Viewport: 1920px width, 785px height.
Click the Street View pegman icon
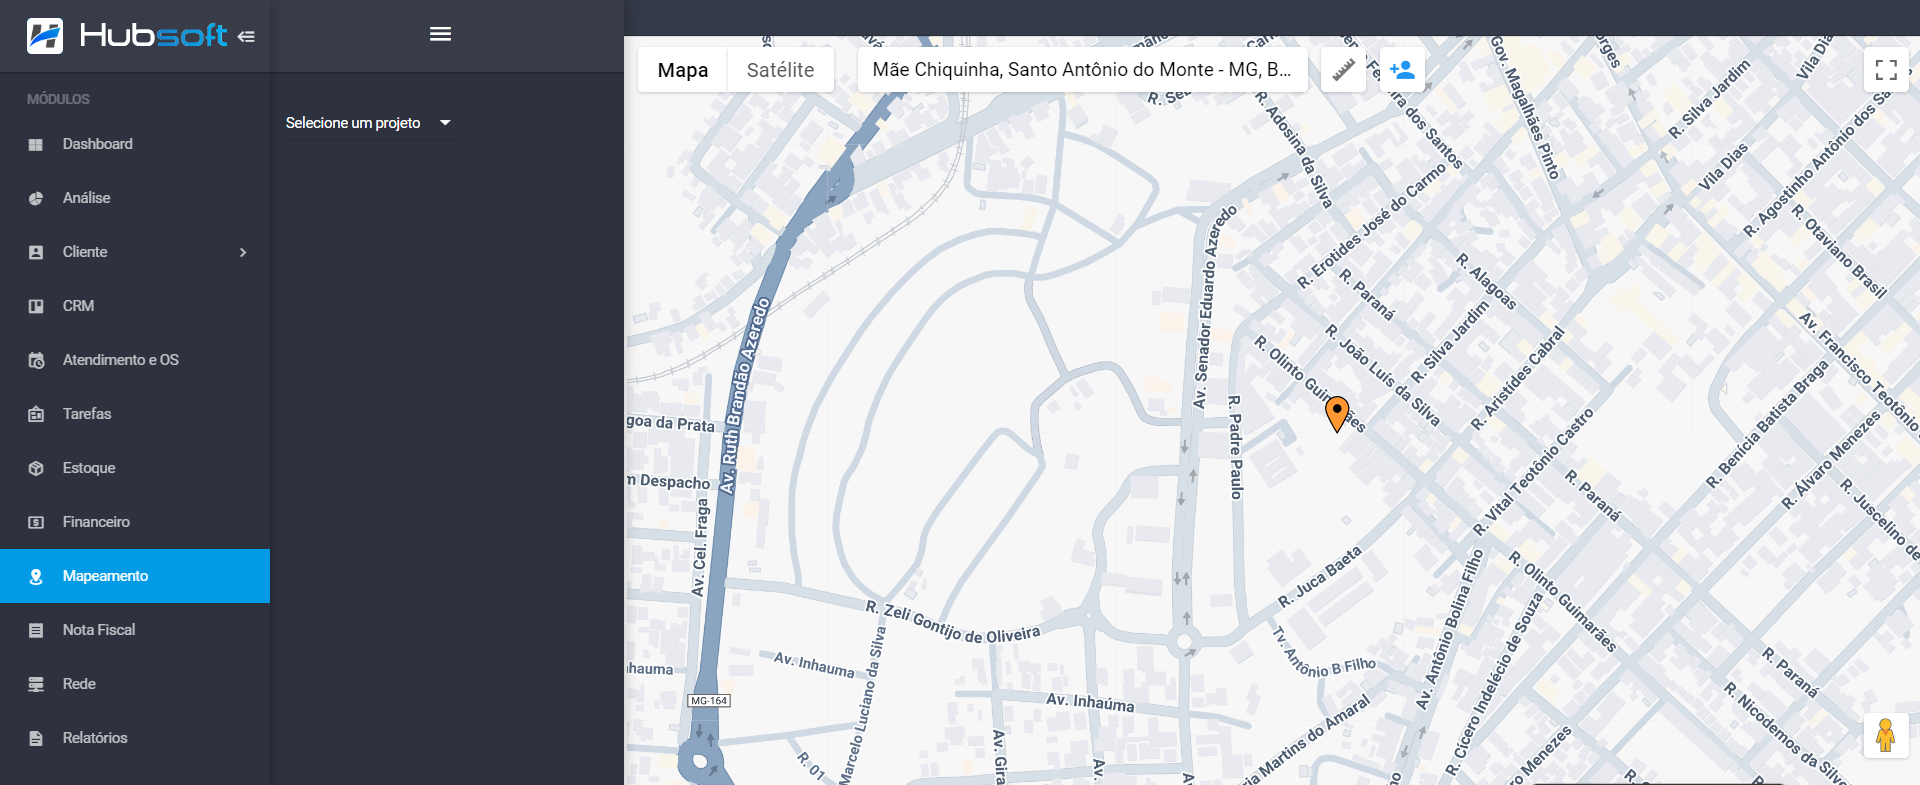[1886, 735]
